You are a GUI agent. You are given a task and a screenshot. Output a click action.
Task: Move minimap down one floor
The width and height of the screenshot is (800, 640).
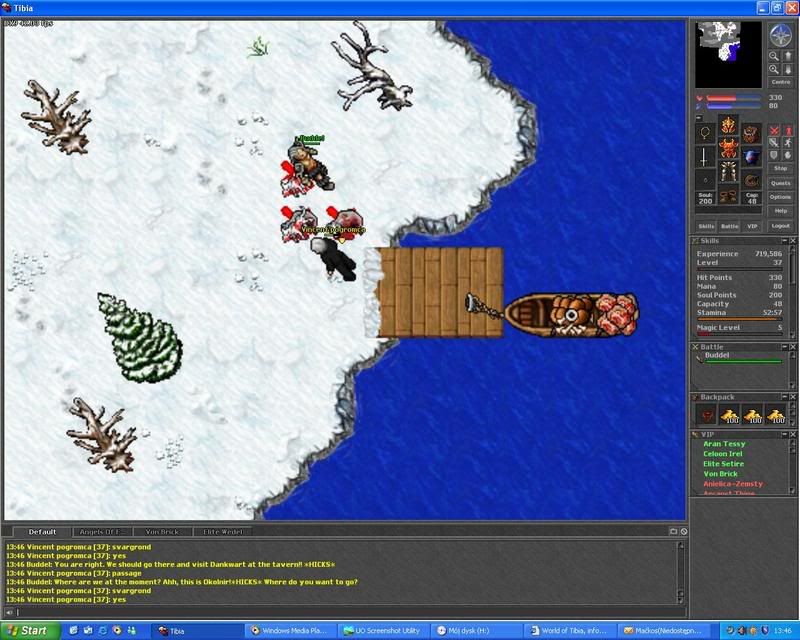click(788, 69)
